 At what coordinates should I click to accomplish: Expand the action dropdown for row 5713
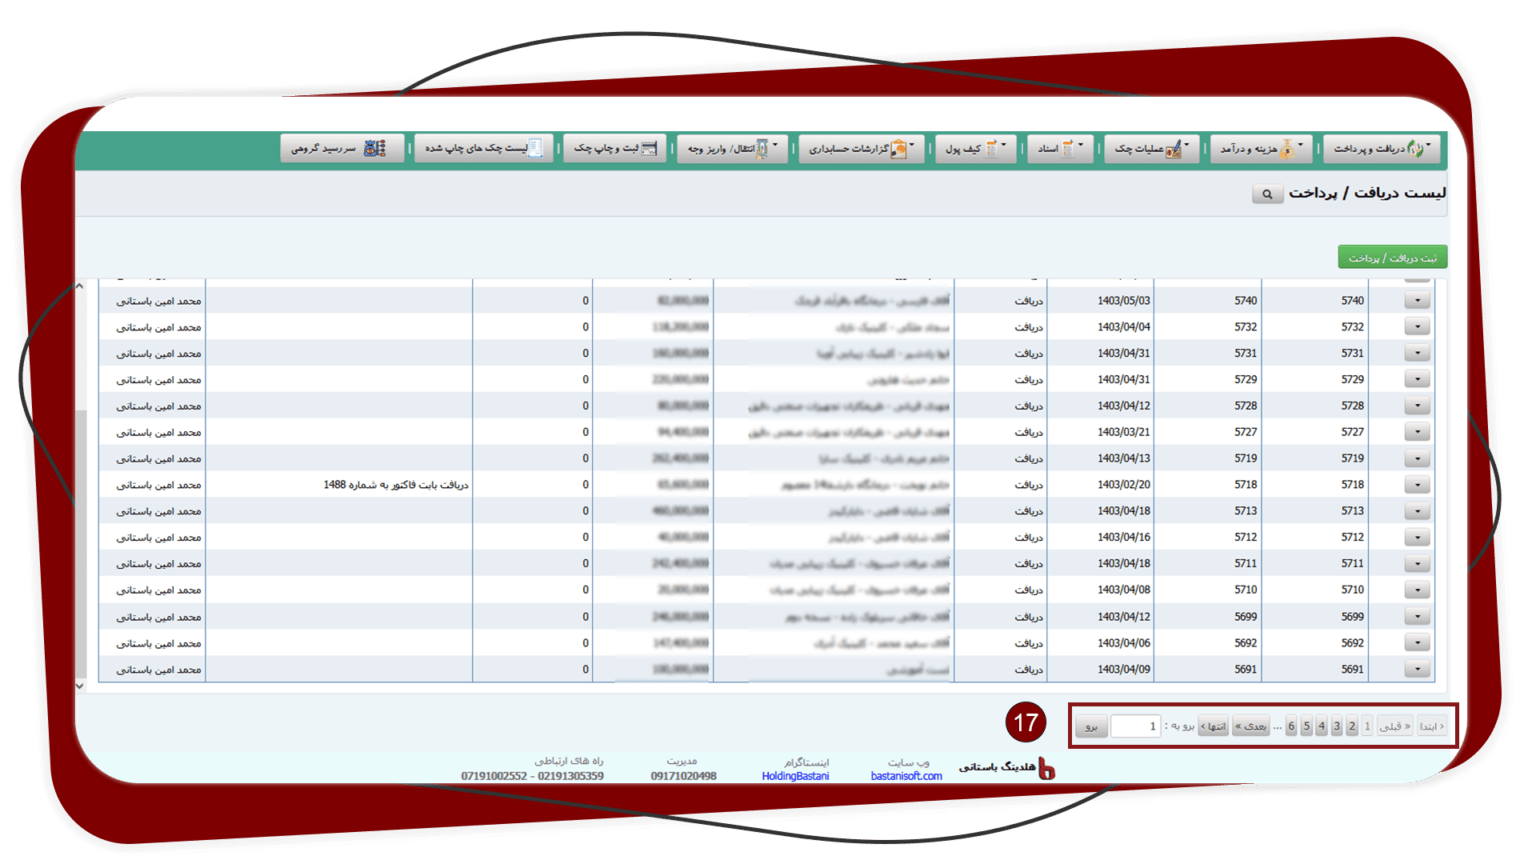coord(1417,511)
